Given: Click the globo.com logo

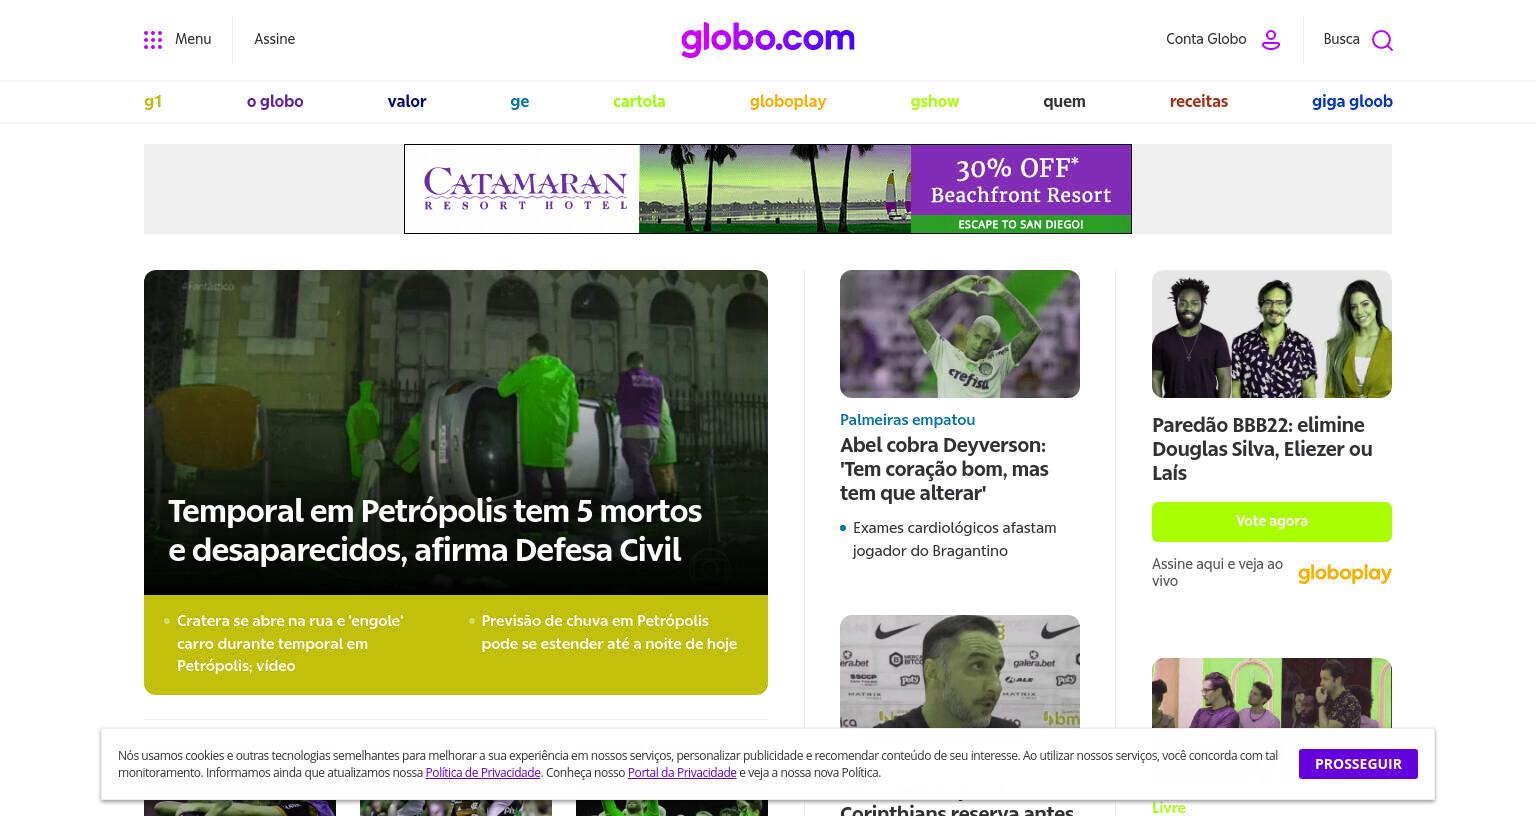Looking at the screenshot, I should click(x=768, y=39).
